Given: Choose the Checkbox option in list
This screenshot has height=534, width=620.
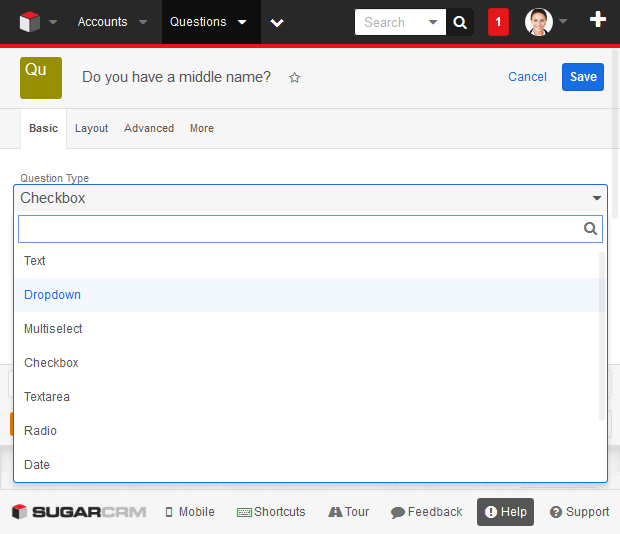Looking at the screenshot, I should click(x=310, y=363).
